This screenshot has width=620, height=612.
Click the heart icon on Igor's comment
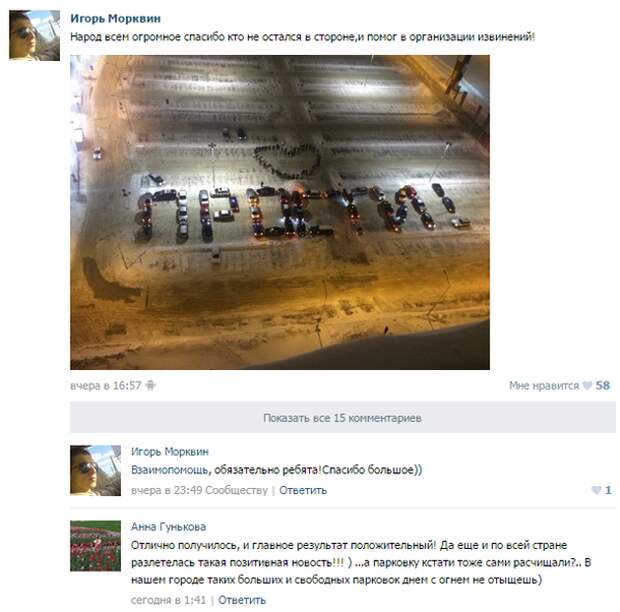pyautogui.click(x=596, y=490)
